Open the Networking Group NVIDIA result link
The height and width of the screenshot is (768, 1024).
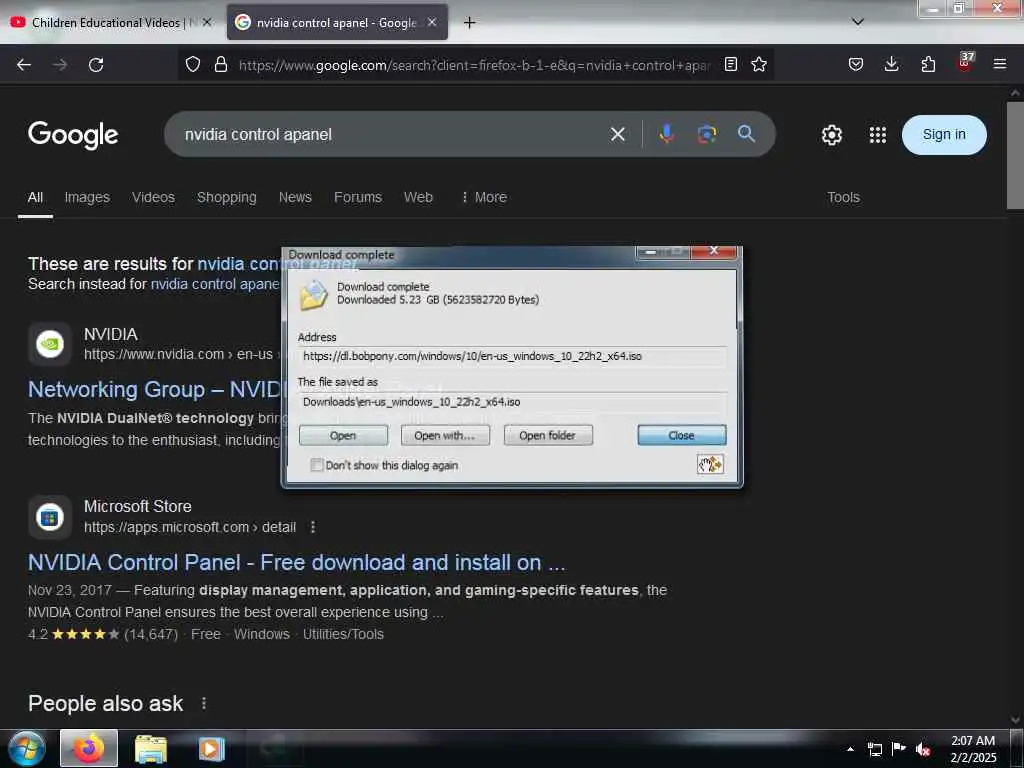155,389
